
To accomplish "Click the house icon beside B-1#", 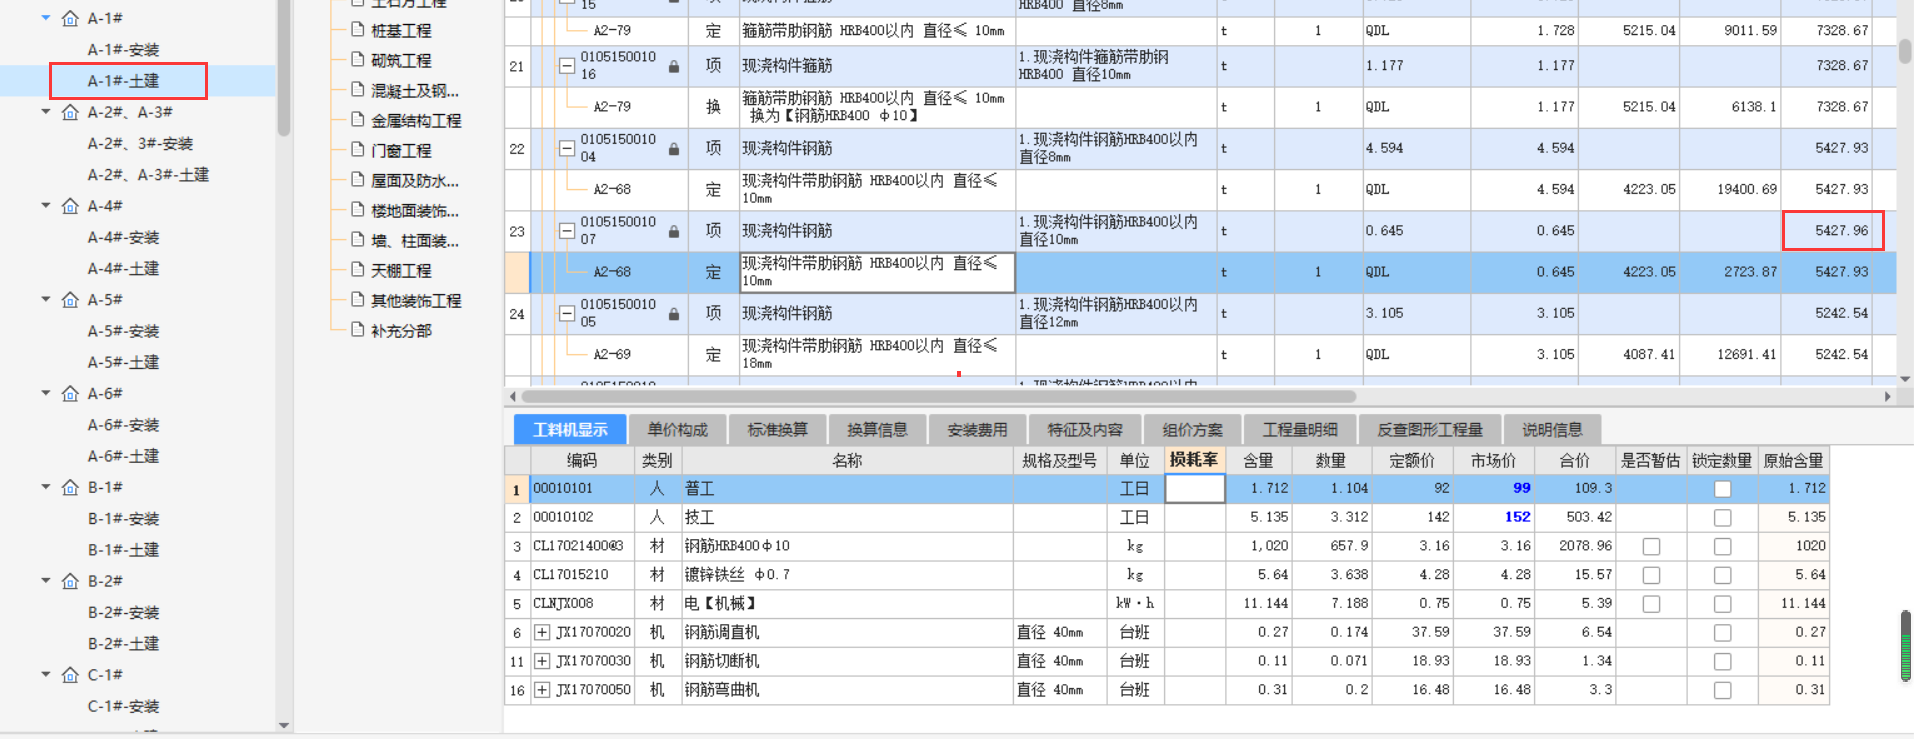I will (x=70, y=488).
